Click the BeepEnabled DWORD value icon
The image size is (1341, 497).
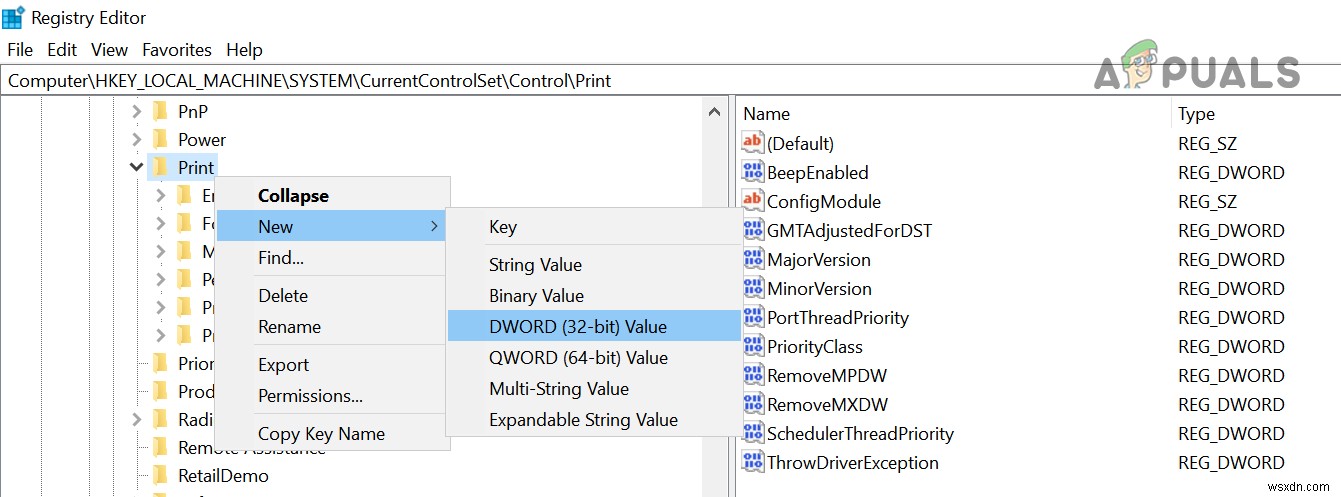pos(753,172)
